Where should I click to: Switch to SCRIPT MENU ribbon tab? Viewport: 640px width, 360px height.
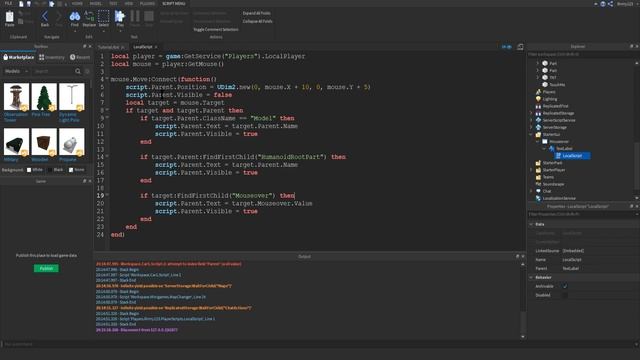(174, 4)
